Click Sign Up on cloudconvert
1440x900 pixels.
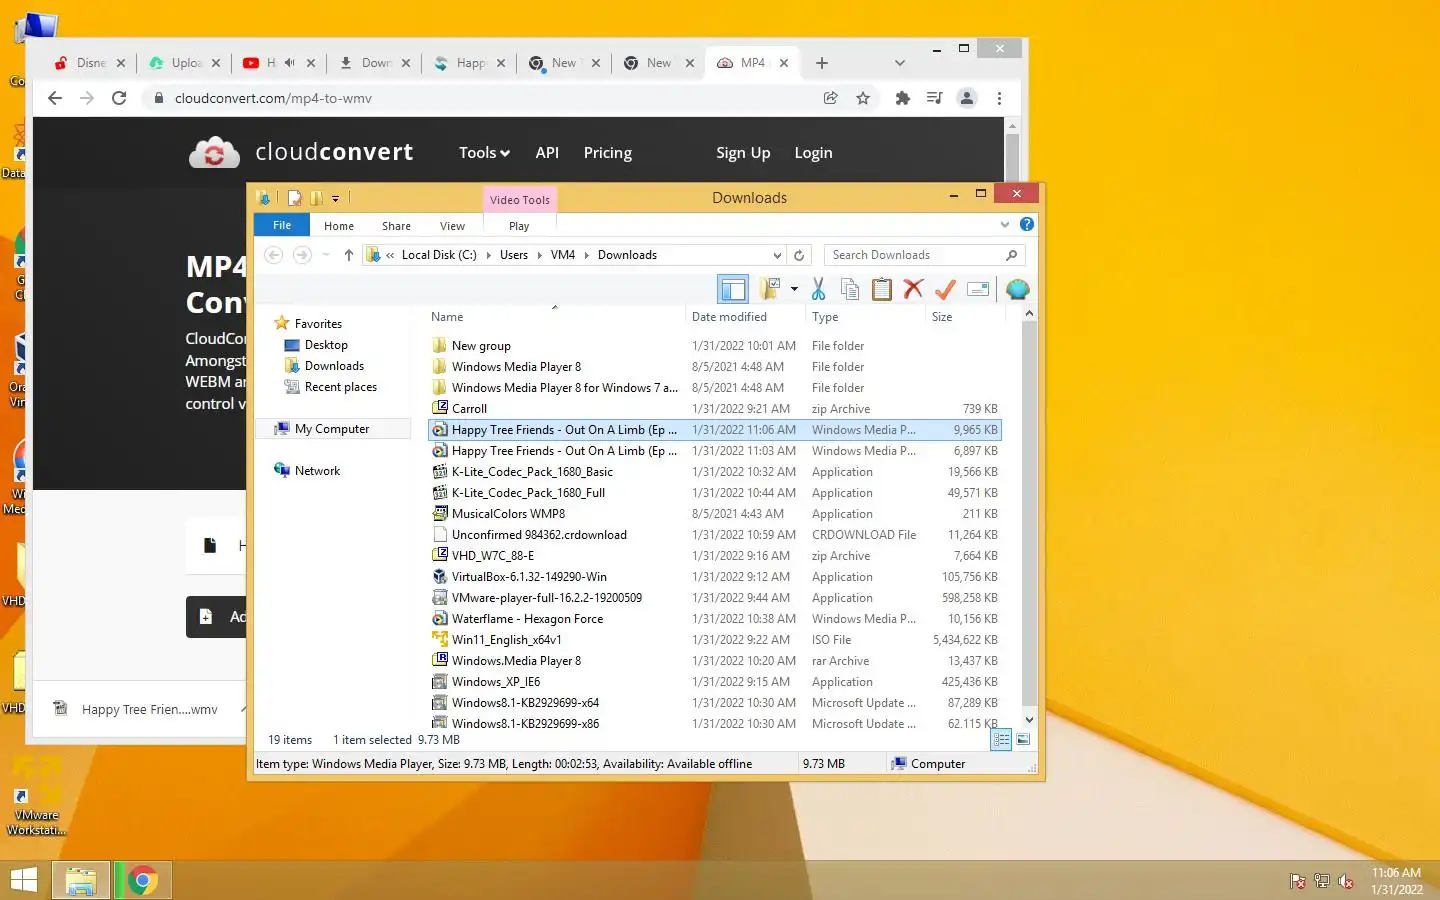(743, 153)
